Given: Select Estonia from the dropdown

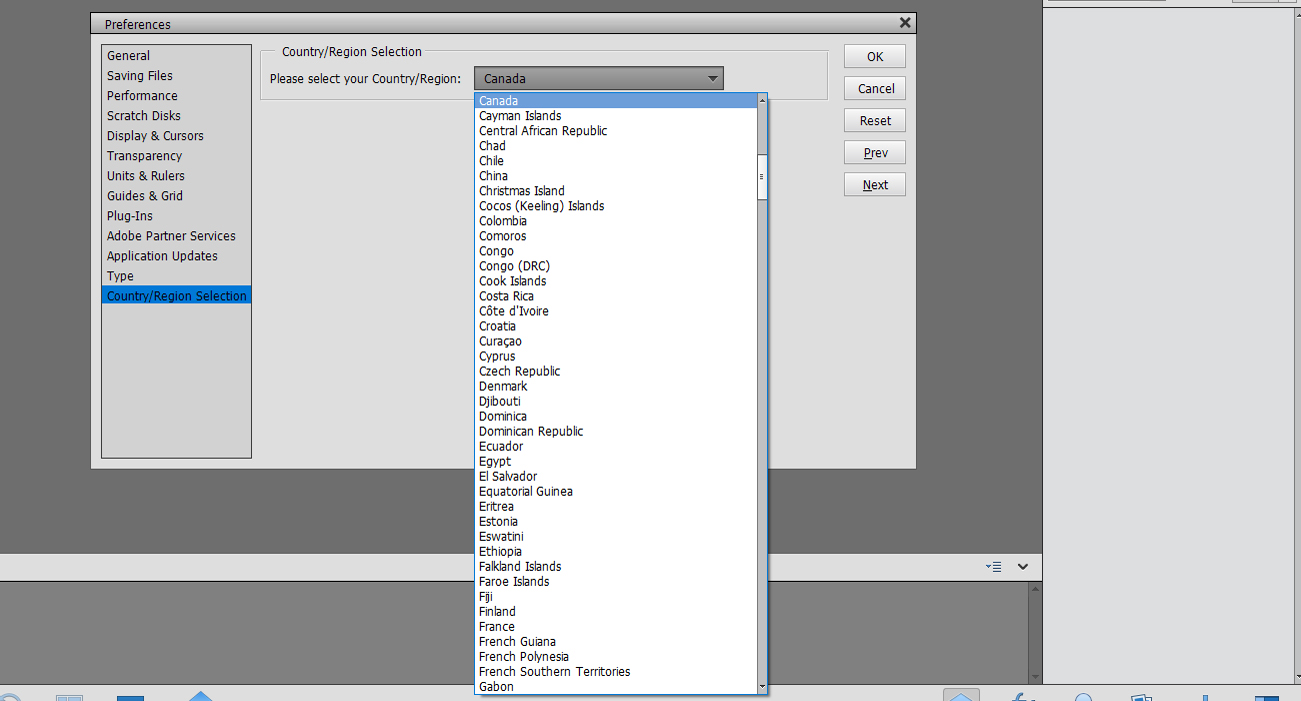Looking at the screenshot, I should click(x=616, y=520).
